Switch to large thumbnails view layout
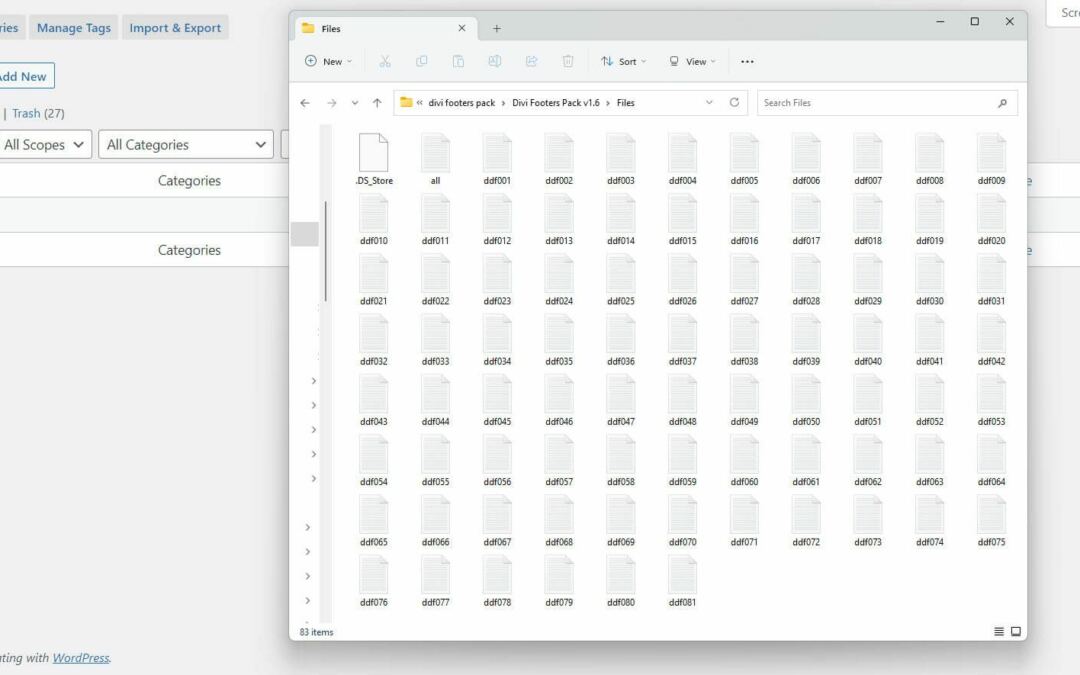This screenshot has width=1080, height=675. coord(1016,632)
